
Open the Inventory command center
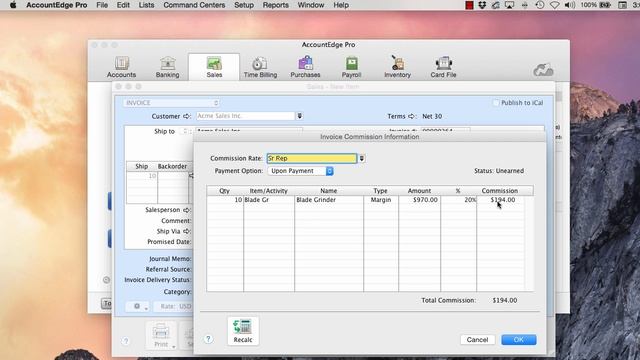click(x=397, y=67)
